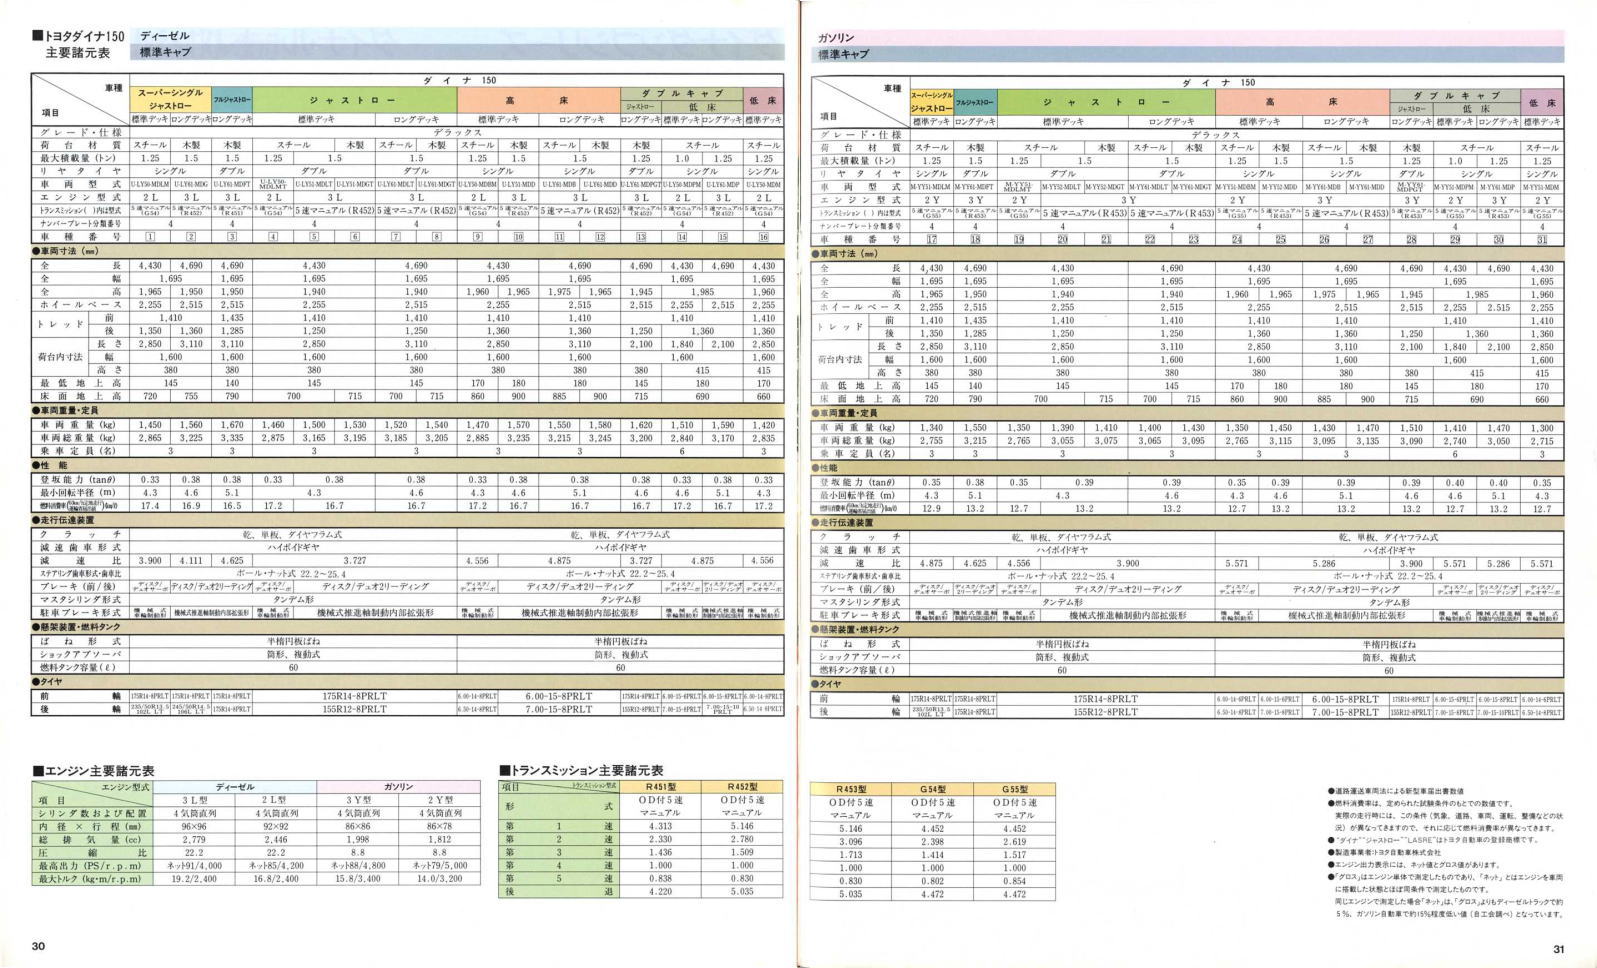The width and height of the screenshot is (1597, 968).
Task: Click the pink ガソリン band on right page
Action: point(1188,37)
